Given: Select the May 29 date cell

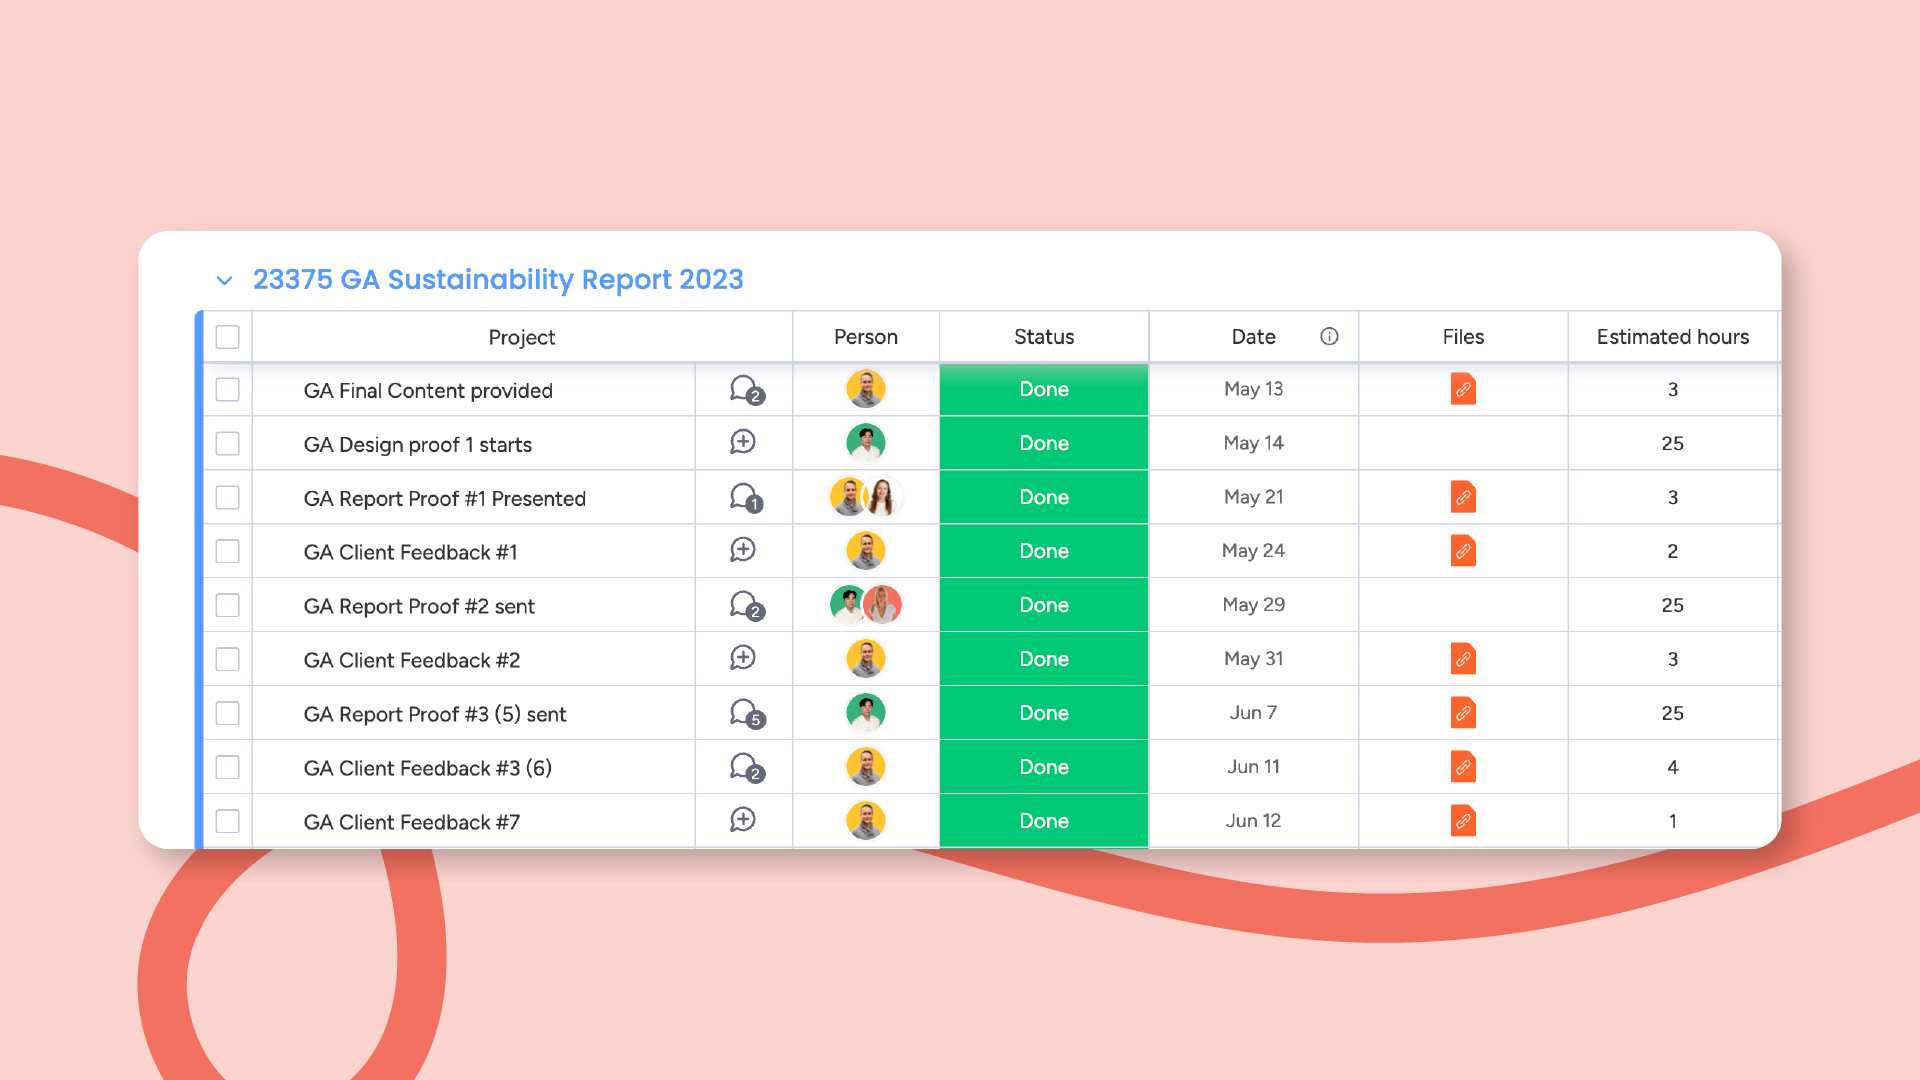Looking at the screenshot, I should [1254, 605].
